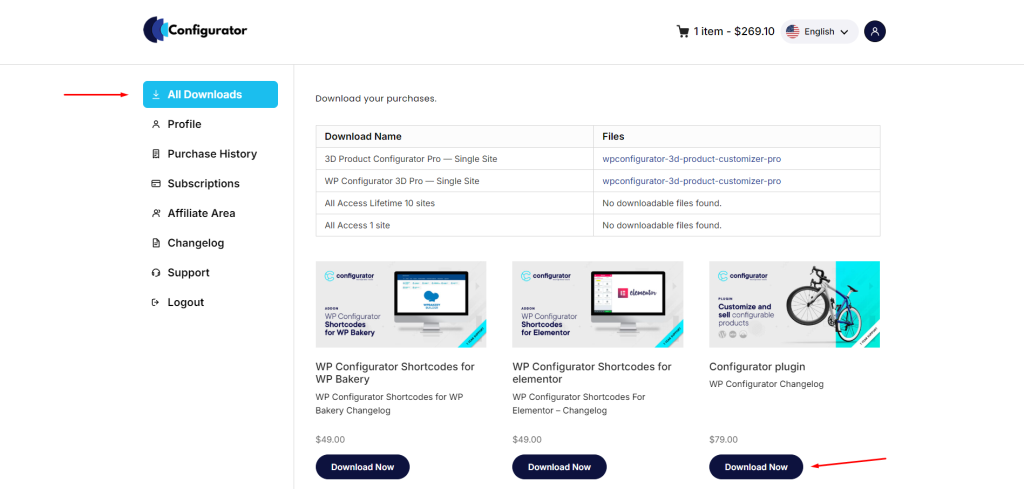Viewport: 1024px width, 489px height.
Task: Open WP Bakery Shortcodes product thumbnail
Action: (x=401, y=304)
